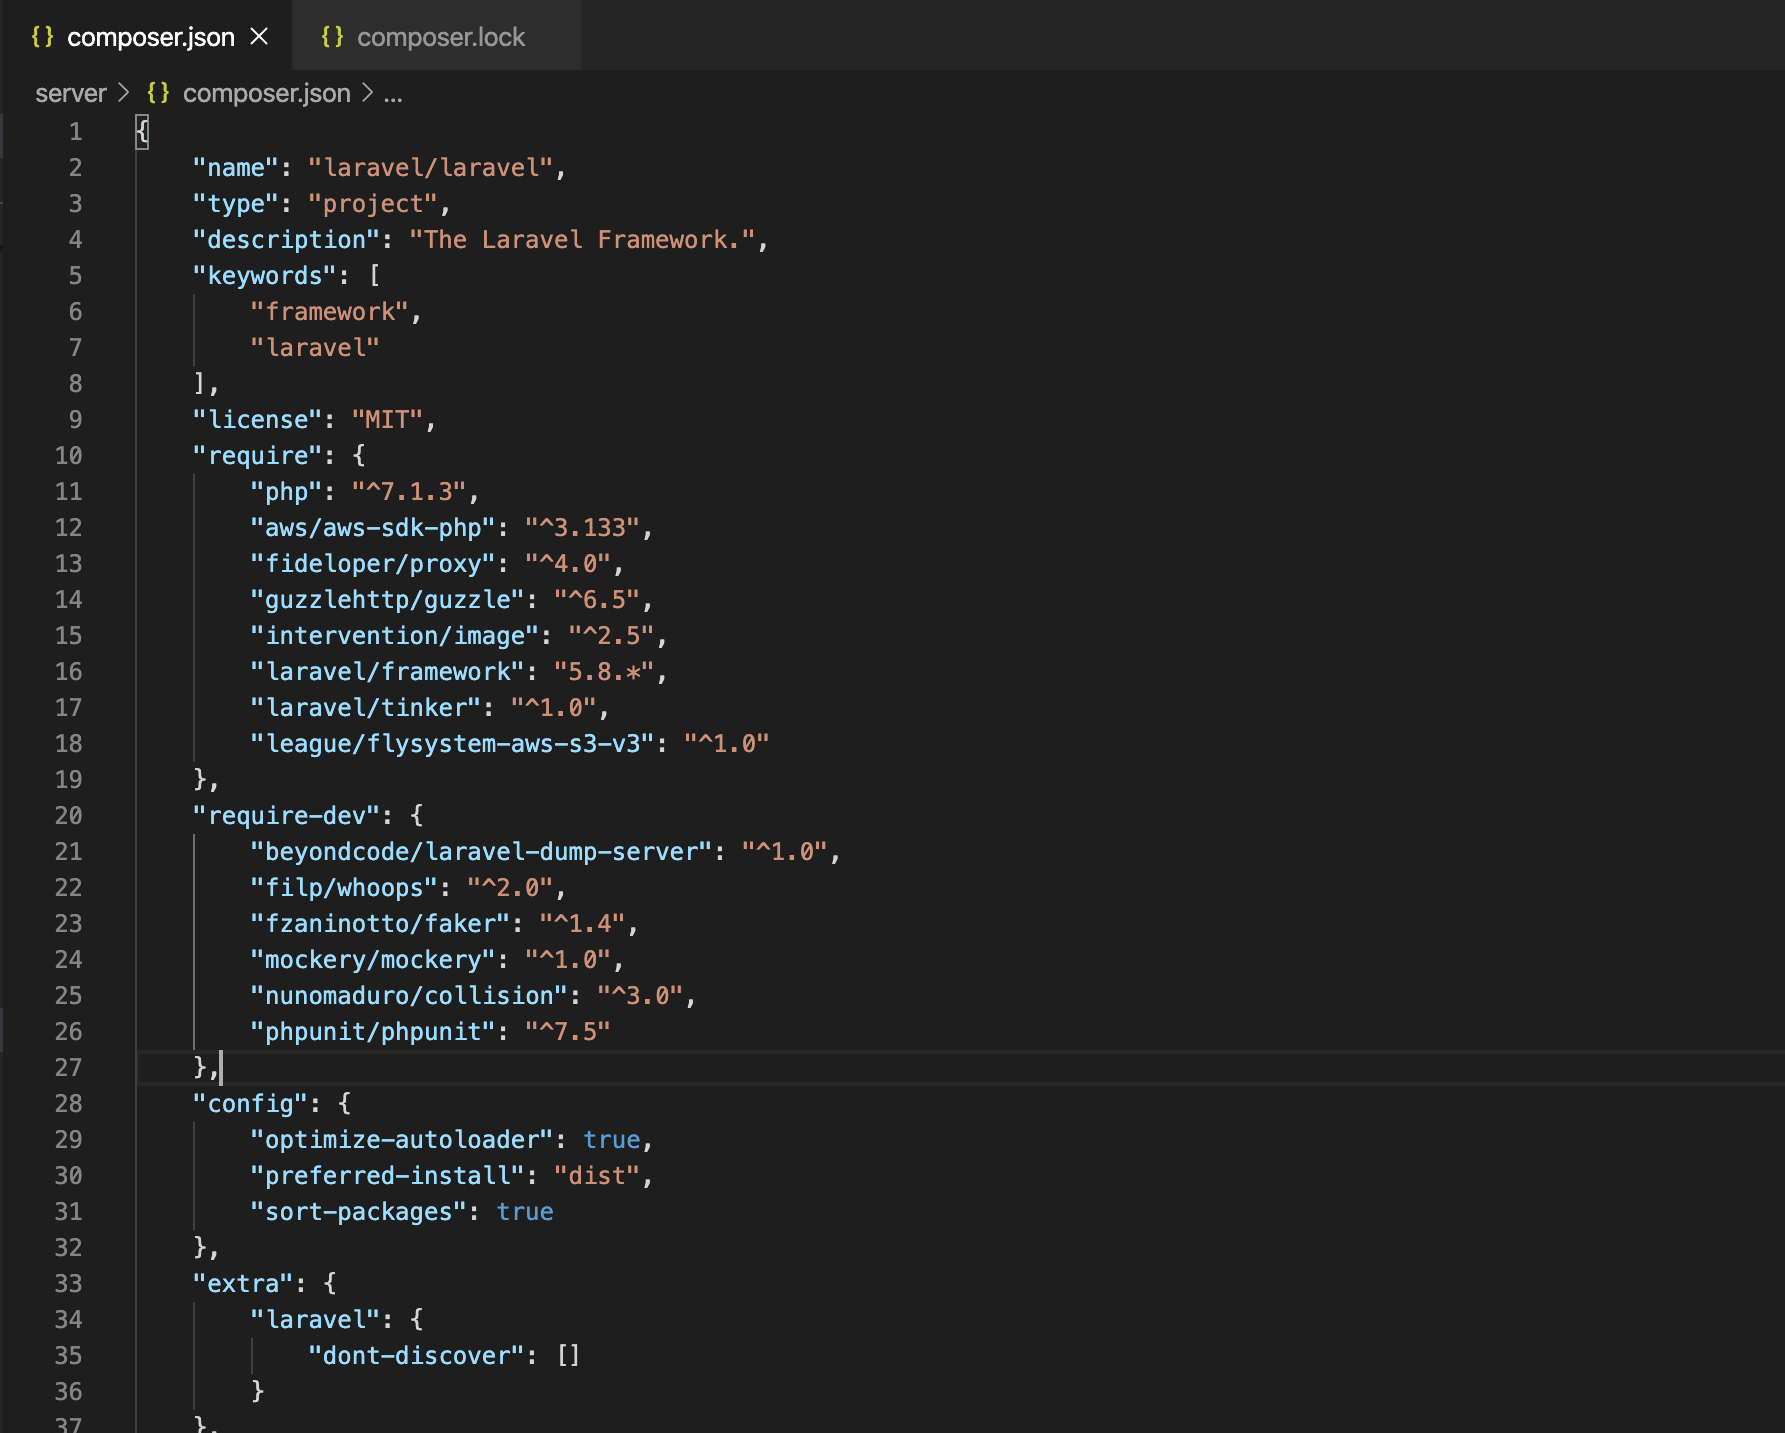Screen dimensions: 1785x1433
Task: Click line number 33 in the gutter
Action: tap(68, 1284)
